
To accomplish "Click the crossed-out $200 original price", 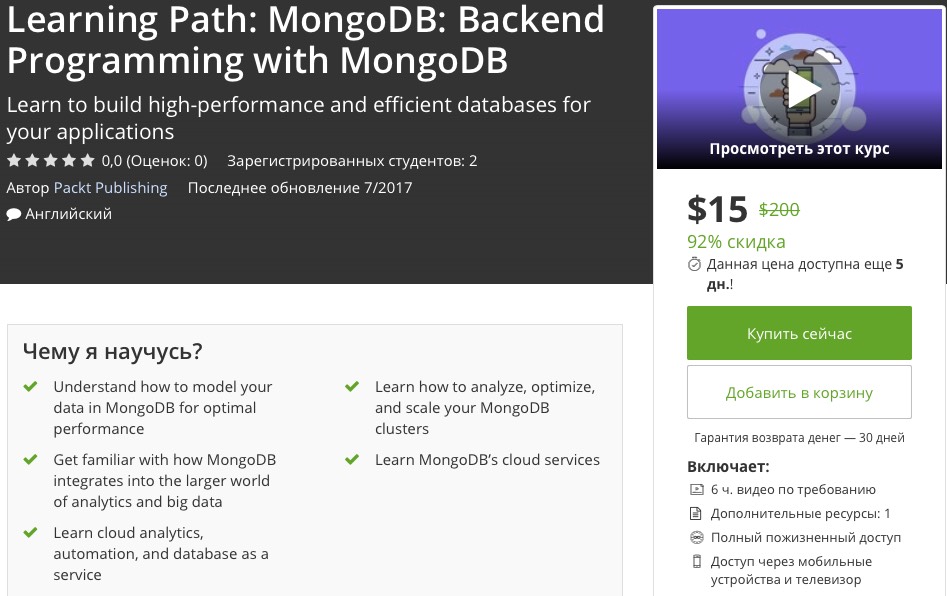I will pyautogui.click(x=779, y=210).
